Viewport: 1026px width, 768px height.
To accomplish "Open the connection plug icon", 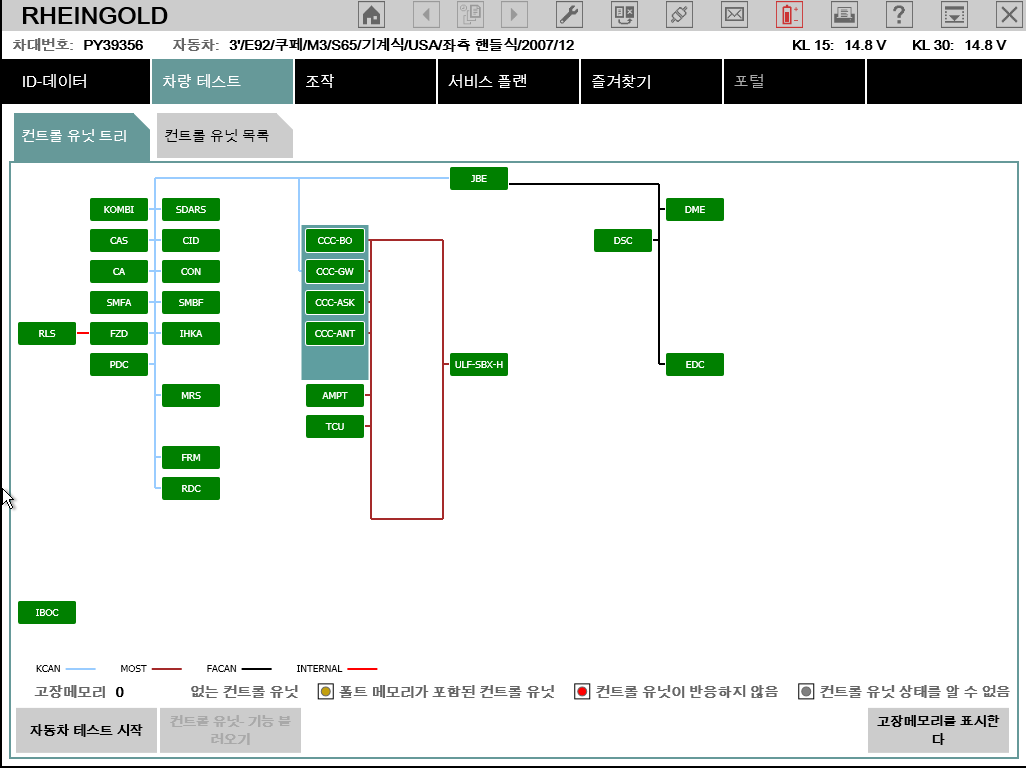I will click(679, 14).
